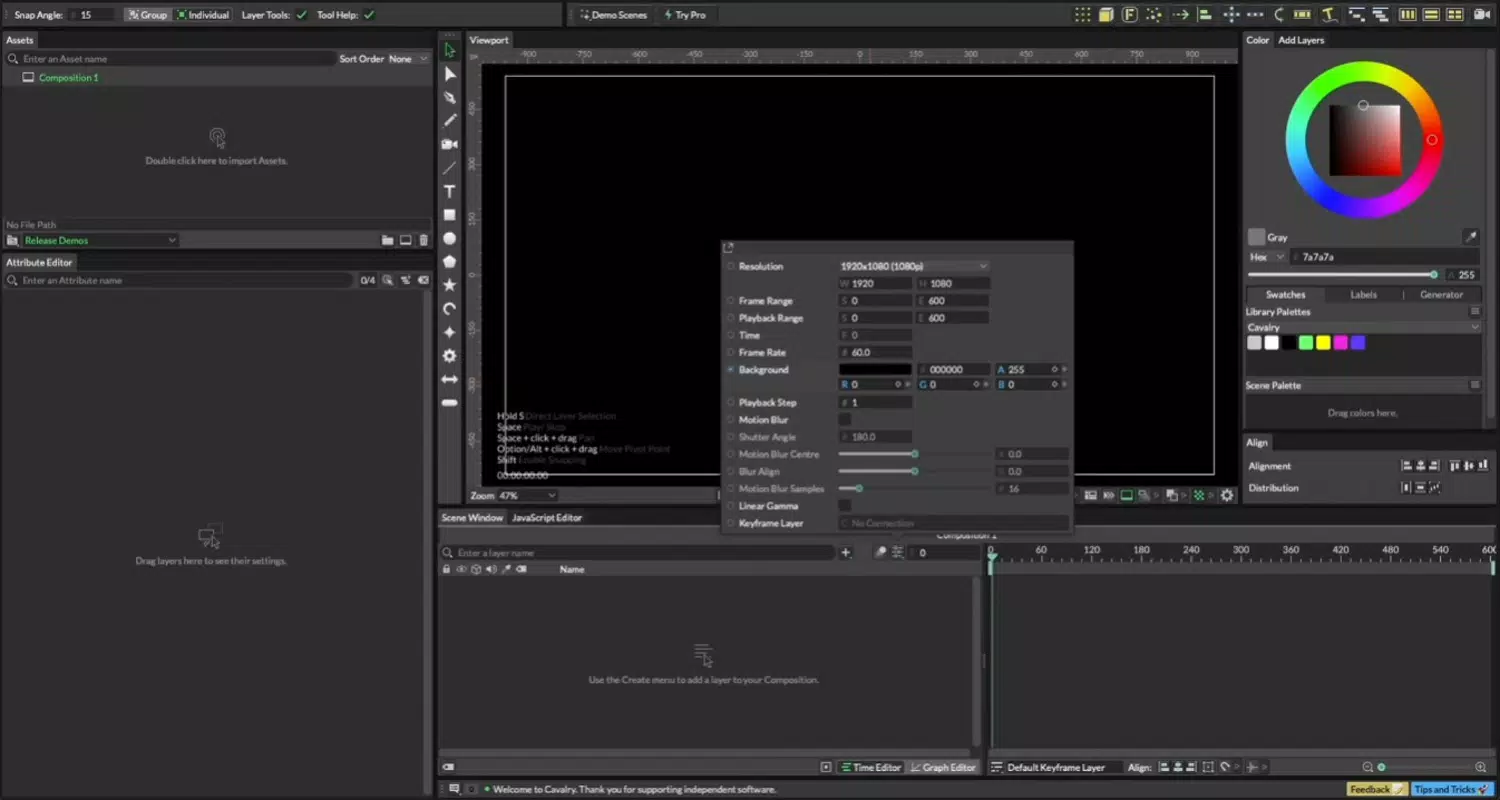Pick the Arc shape tool

(450, 308)
